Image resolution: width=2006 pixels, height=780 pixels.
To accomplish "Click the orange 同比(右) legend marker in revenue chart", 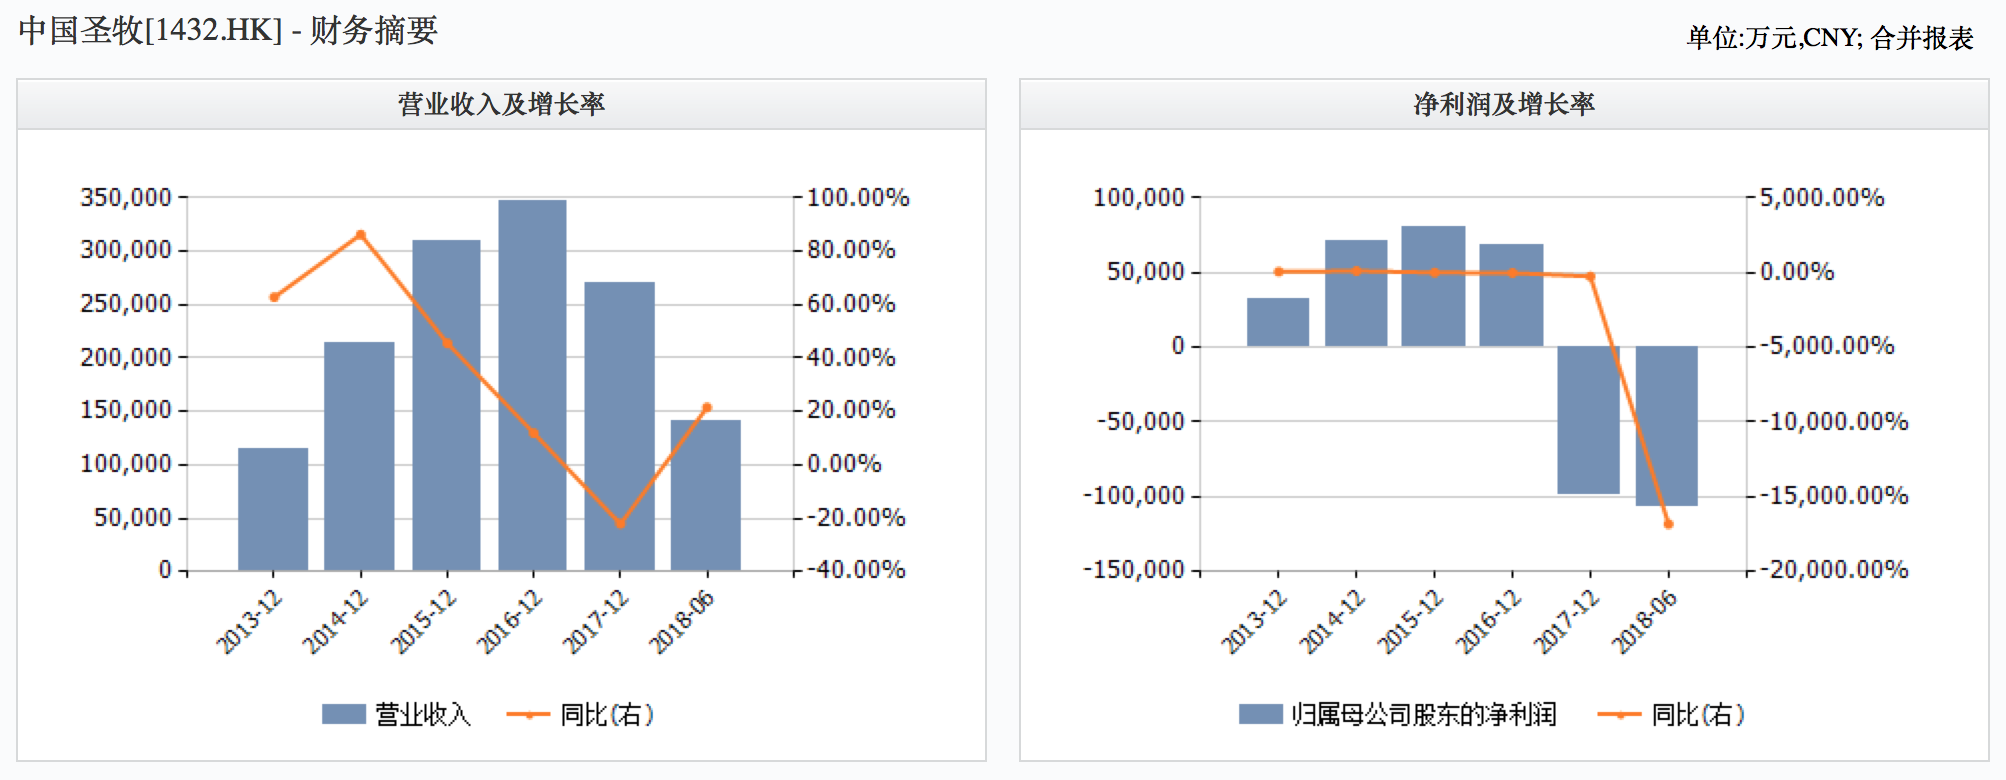I will 528,714.
